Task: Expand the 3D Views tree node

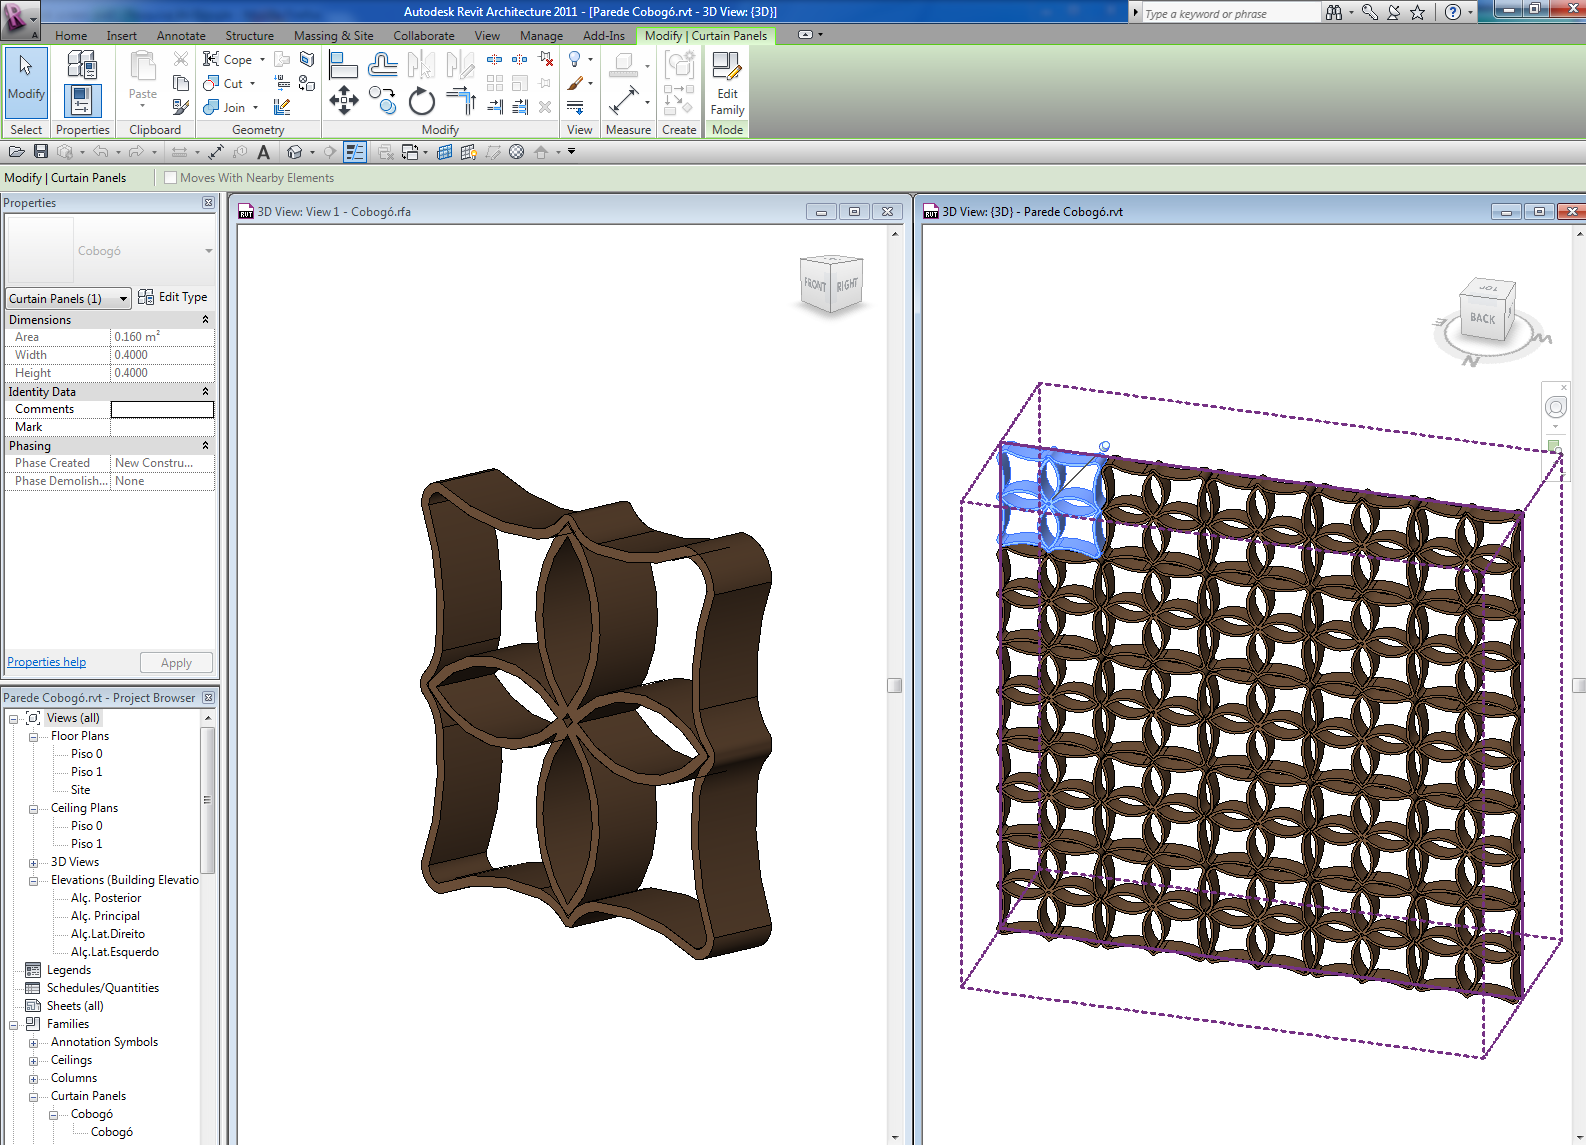Action: click(33, 862)
